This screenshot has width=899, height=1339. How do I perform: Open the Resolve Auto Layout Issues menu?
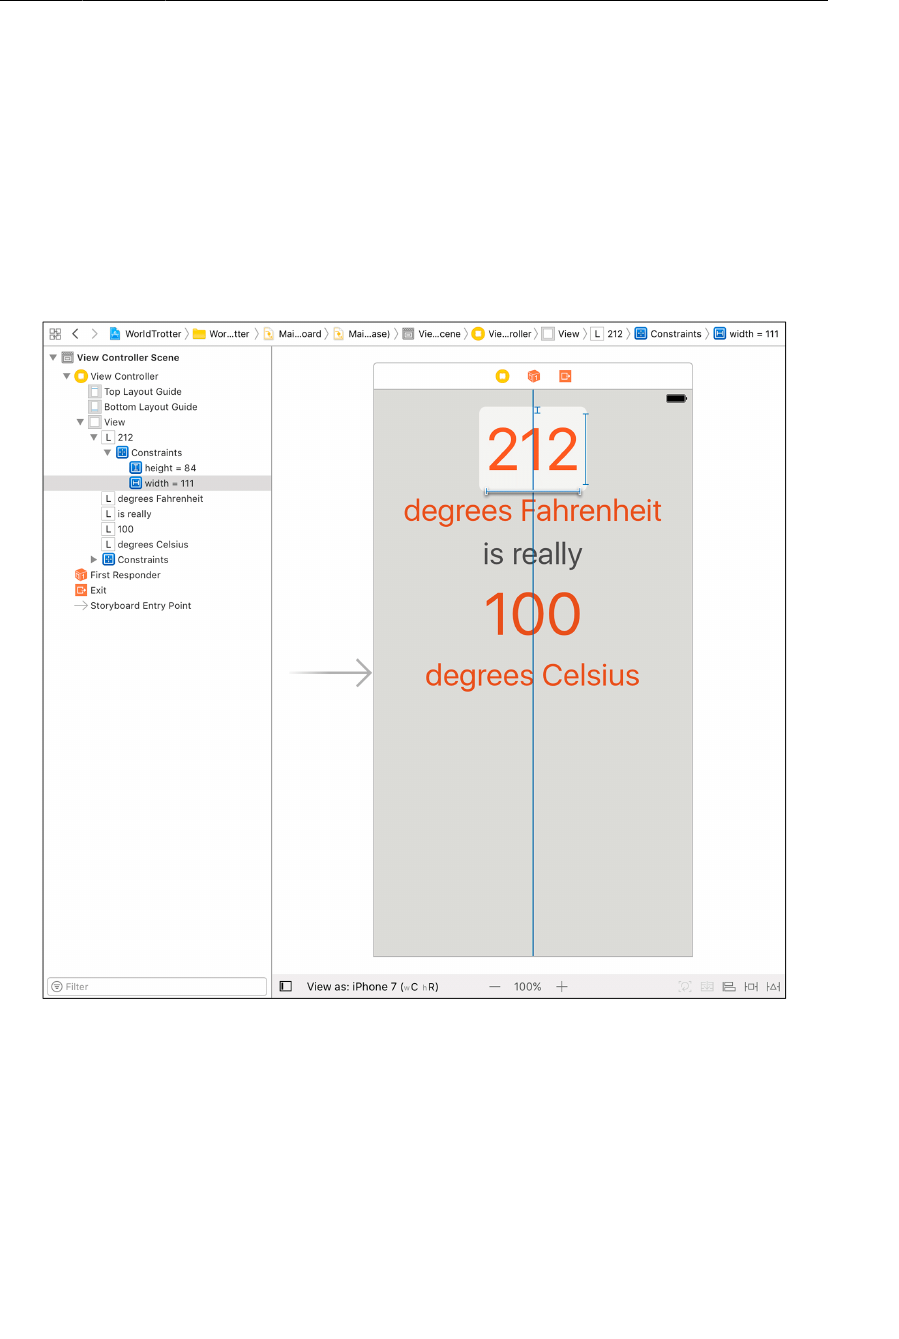[x=774, y=986]
